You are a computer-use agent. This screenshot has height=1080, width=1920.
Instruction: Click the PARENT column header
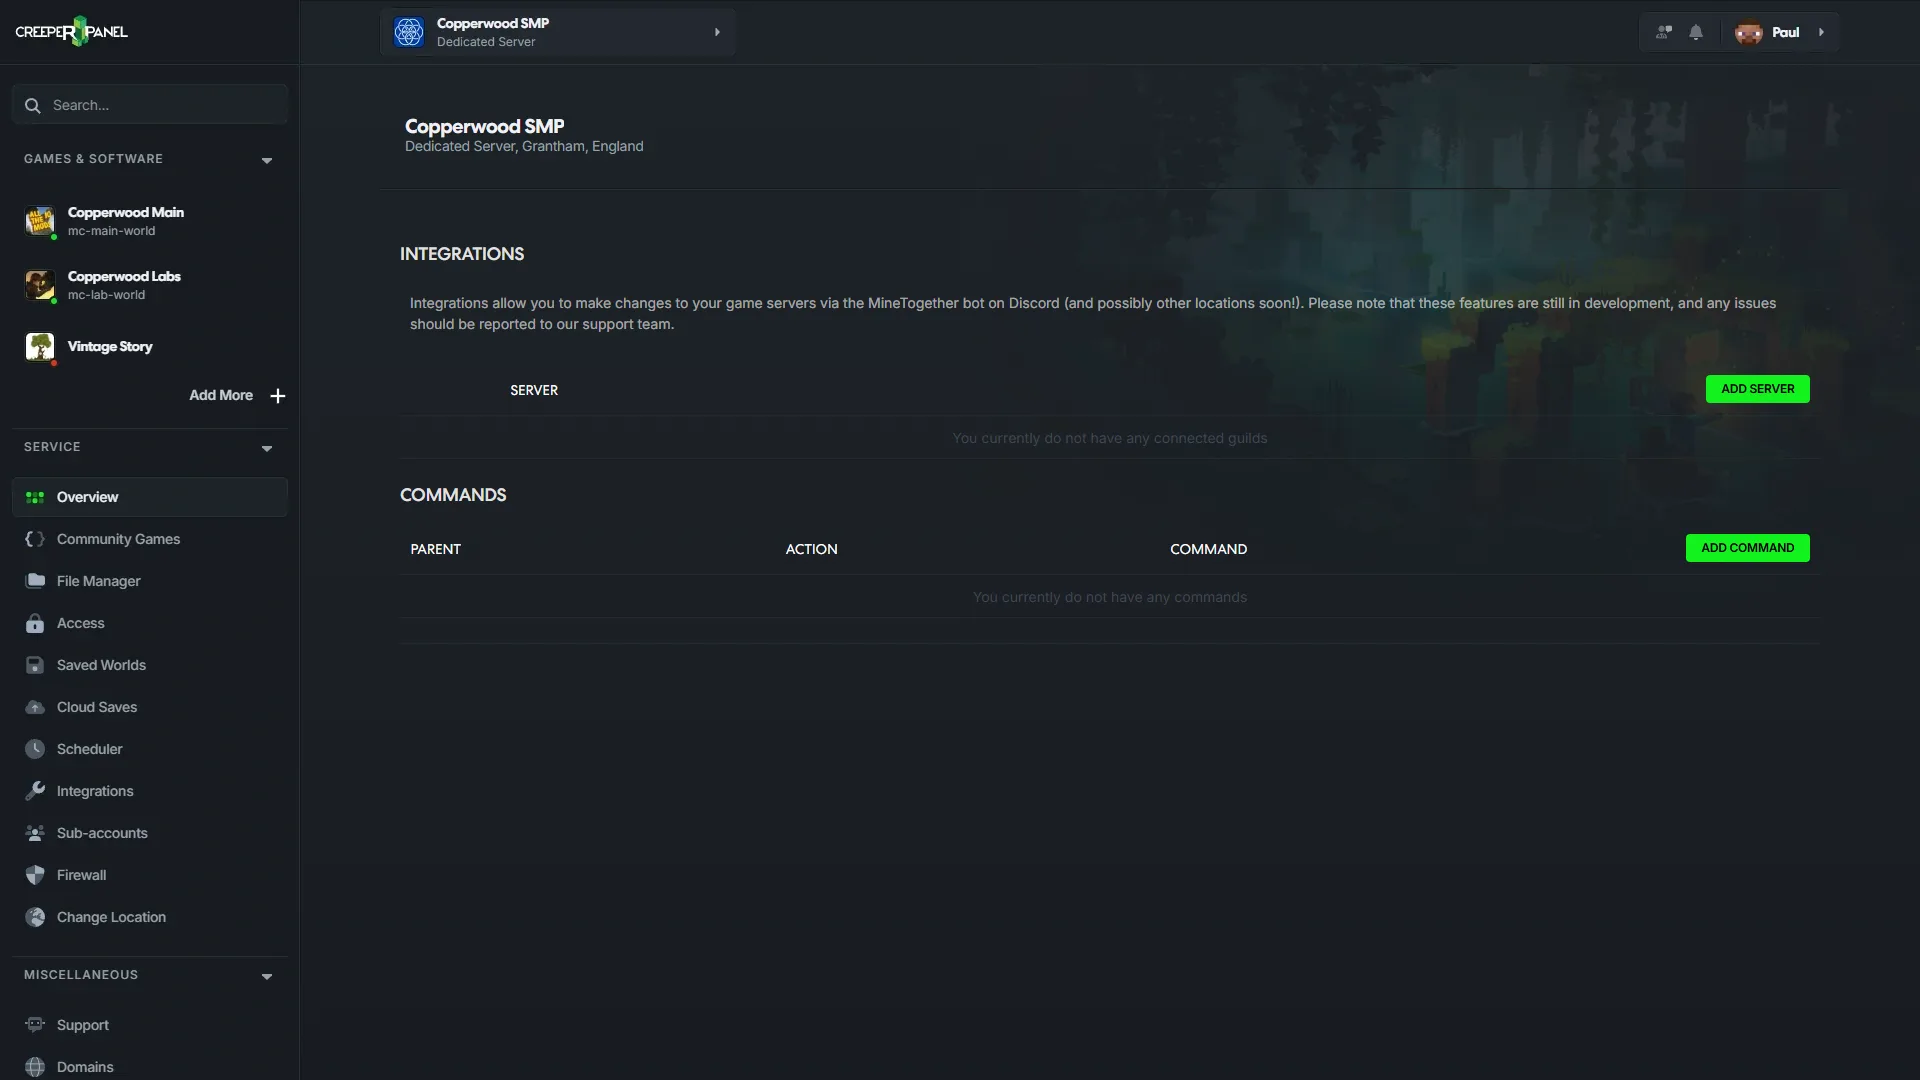click(435, 549)
